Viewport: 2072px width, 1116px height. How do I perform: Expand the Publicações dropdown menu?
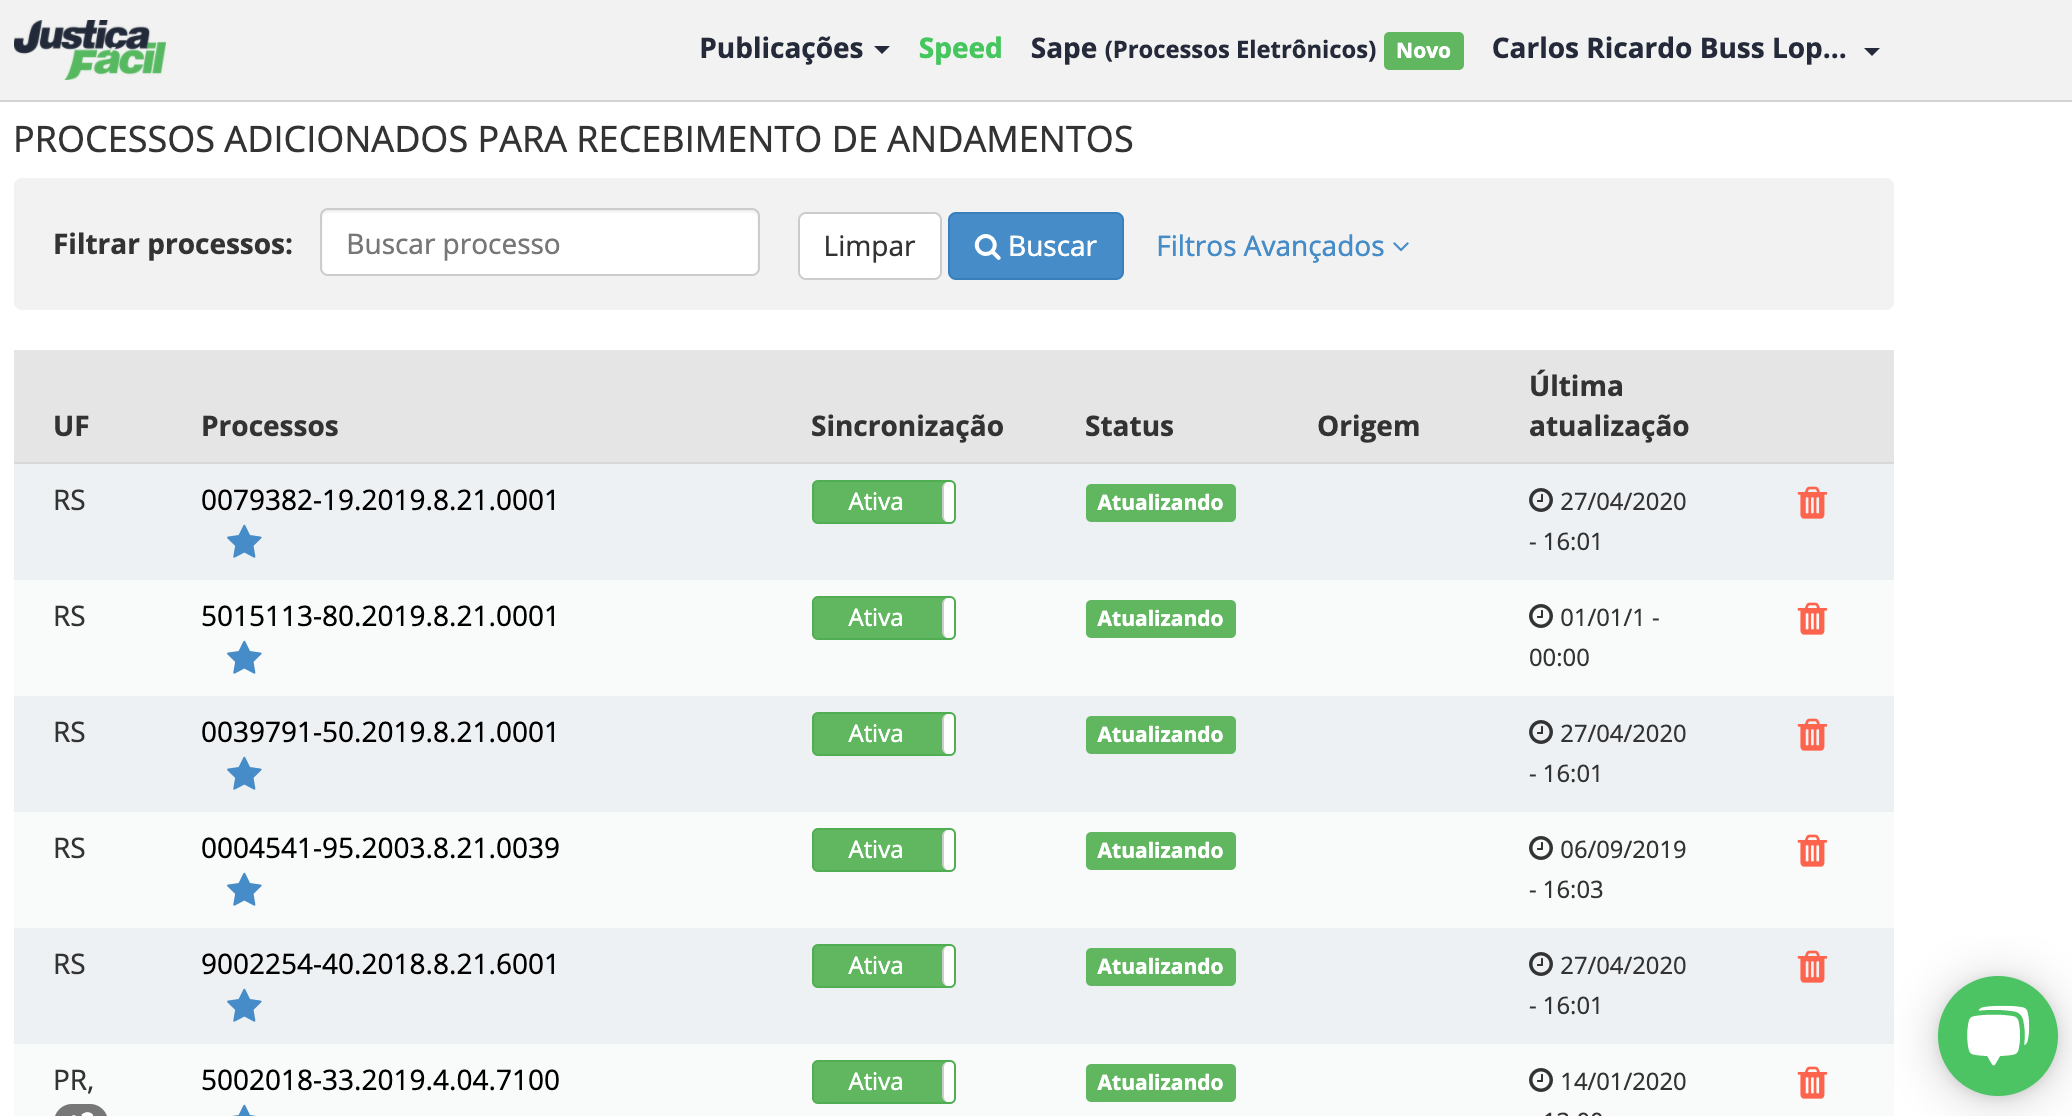[x=794, y=49]
